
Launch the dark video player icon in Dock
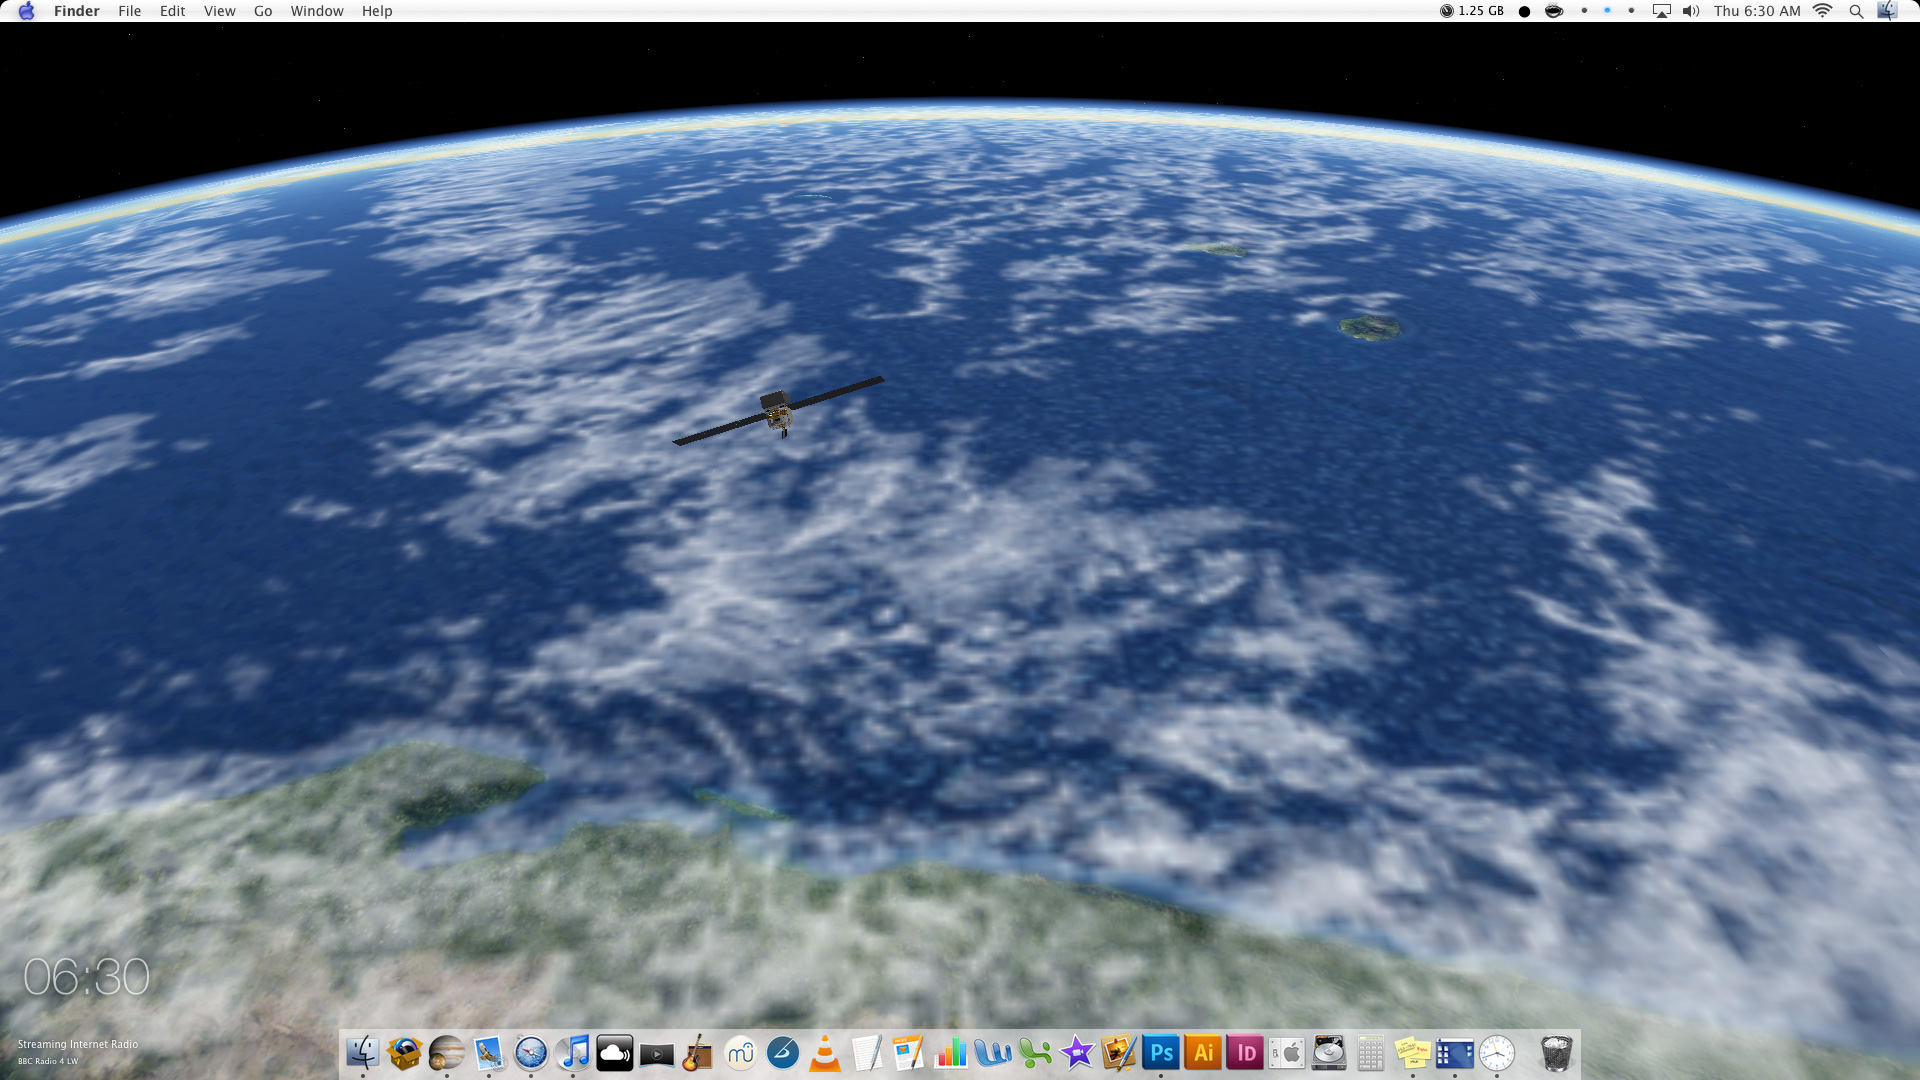pos(657,1054)
